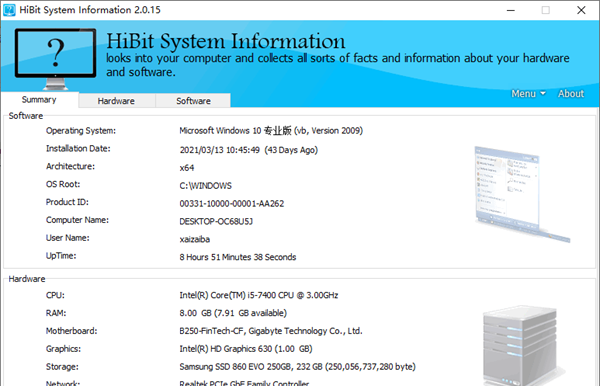Click the HiBit app icon in title bar
The width and height of the screenshot is (600, 386).
[9, 10]
